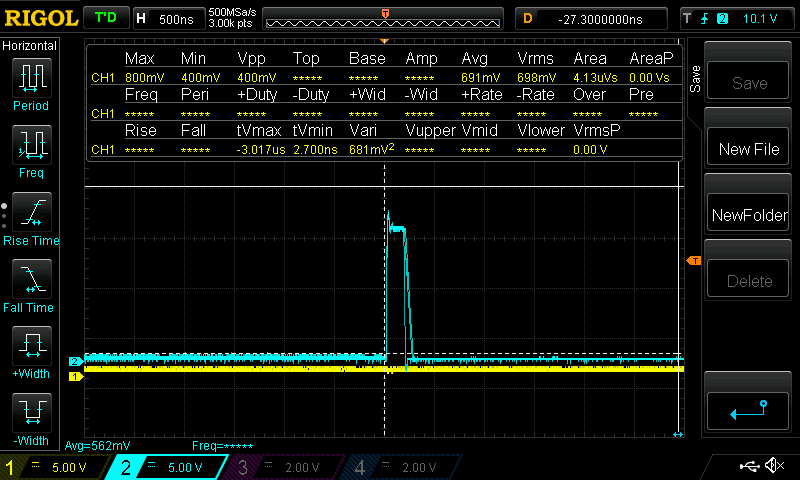This screenshot has height=480, width=800.
Task: Select the Period measurement icon
Action: (32, 78)
